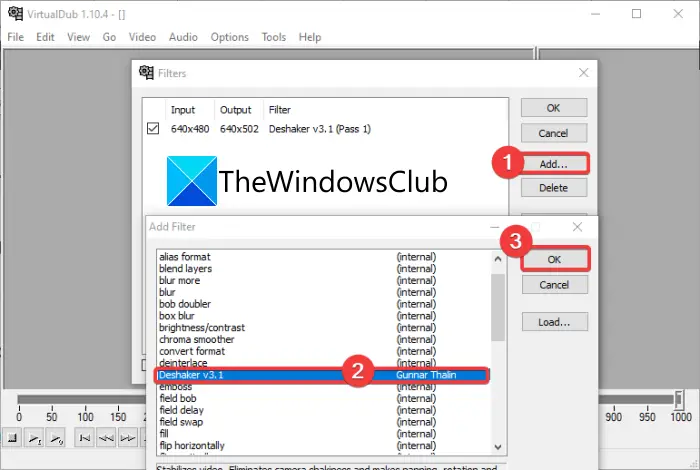Viewport: 700px width, 470px height.
Task: Start input playback preview
Action: pyautogui.click(x=34, y=437)
